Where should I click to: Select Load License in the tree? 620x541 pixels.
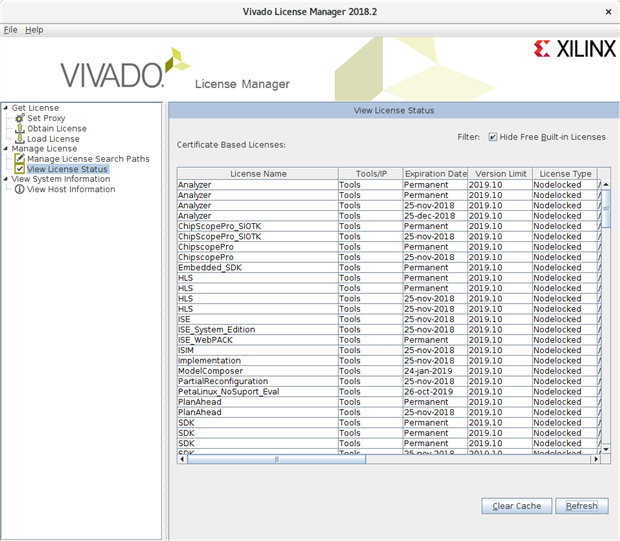pos(53,138)
